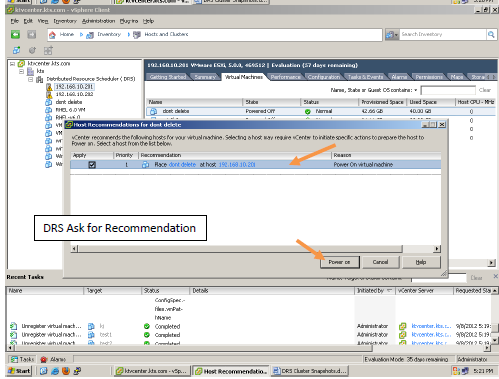Click Clear next to the VM filter box
The height and width of the screenshot is (379, 499).
pos(485,90)
